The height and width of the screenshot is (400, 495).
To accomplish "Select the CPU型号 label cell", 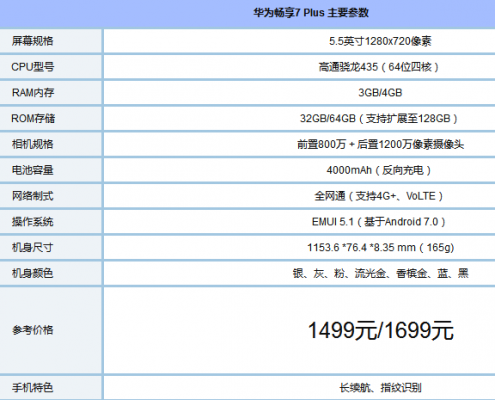I will tap(51, 67).
